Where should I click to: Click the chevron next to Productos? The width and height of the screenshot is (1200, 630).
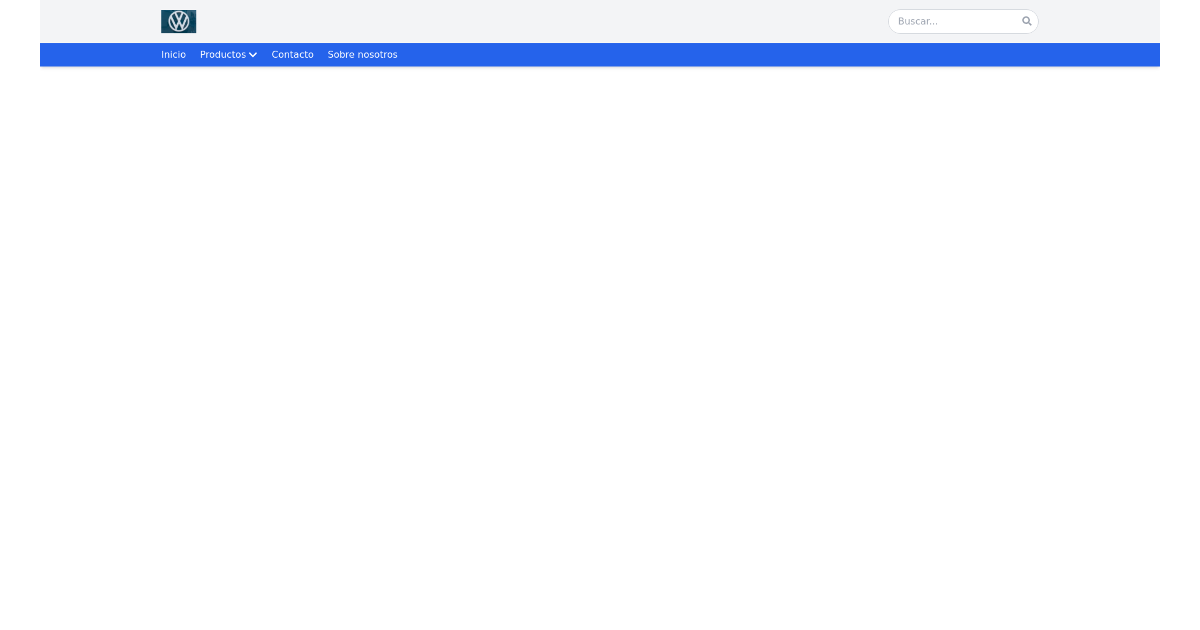click(x=252, y=55)
